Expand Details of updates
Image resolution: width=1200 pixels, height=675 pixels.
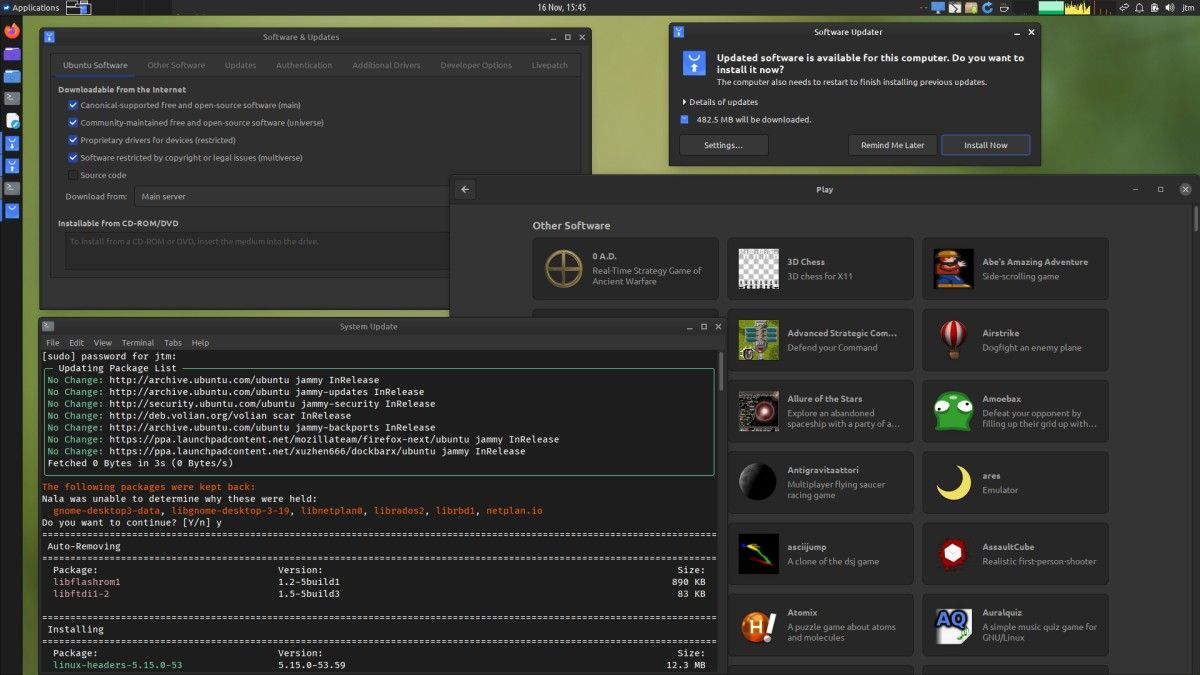pyautogui.click(x=720, y=102)
